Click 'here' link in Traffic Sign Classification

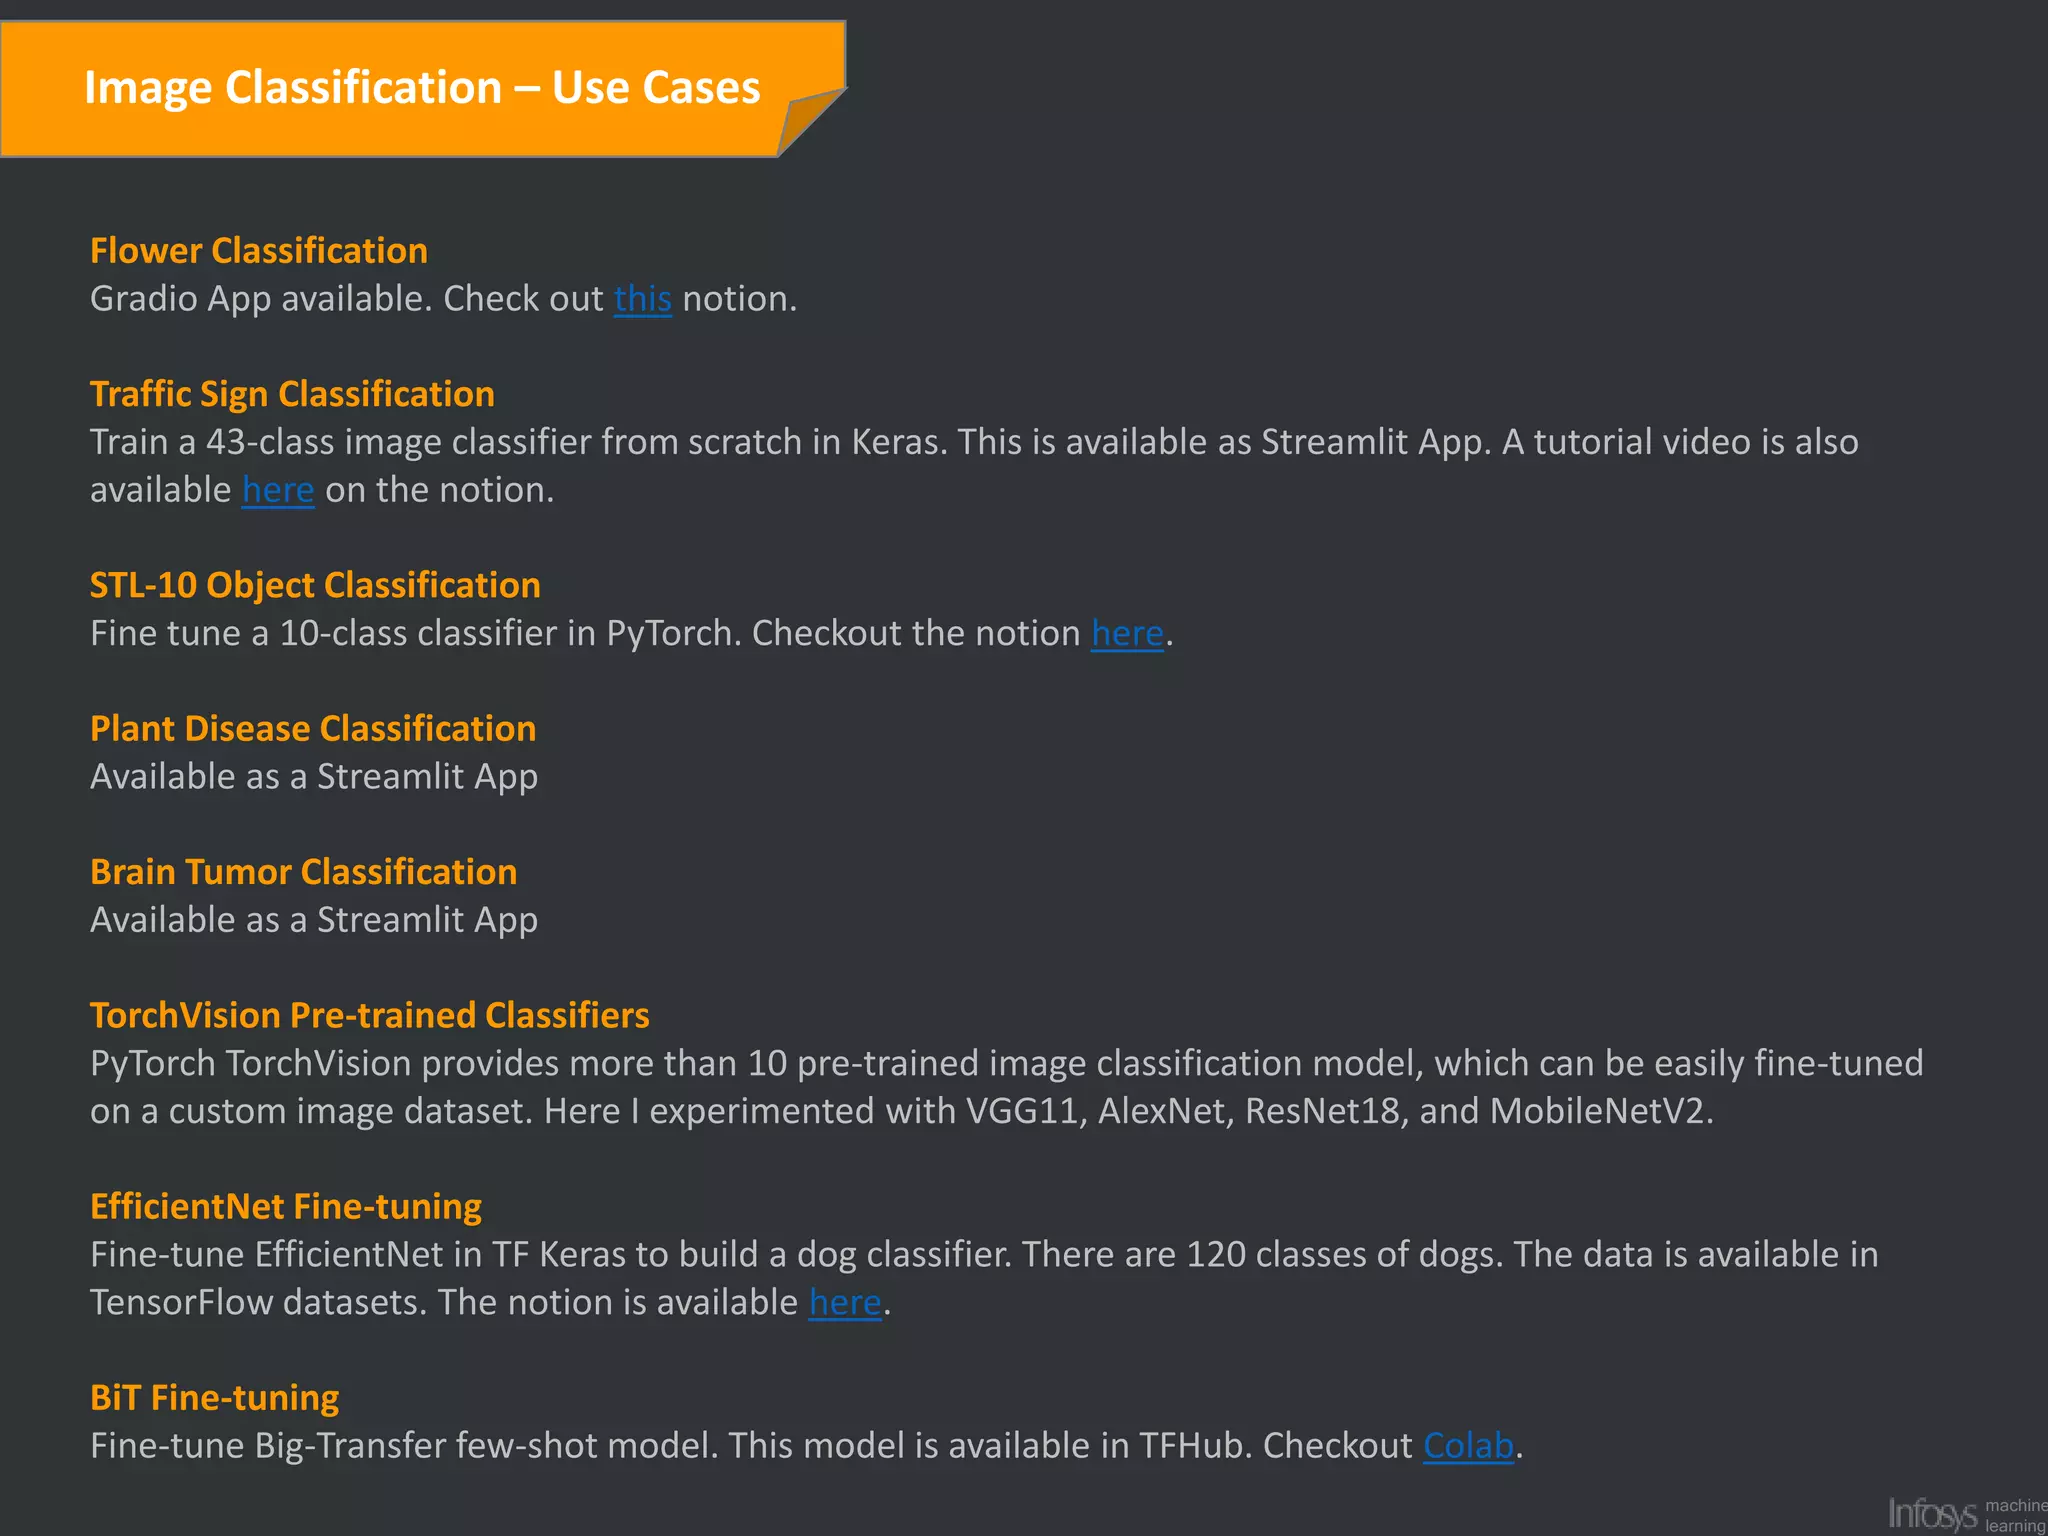pos(278,490)
